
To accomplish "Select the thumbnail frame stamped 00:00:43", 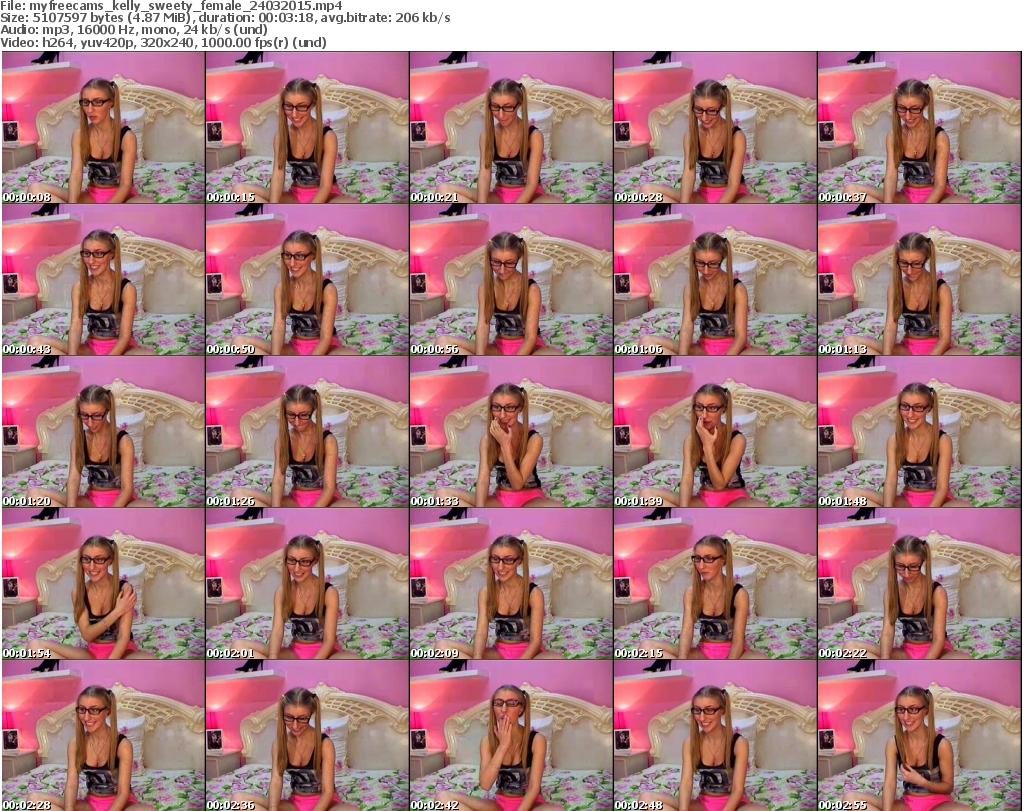I will (103, 279).
